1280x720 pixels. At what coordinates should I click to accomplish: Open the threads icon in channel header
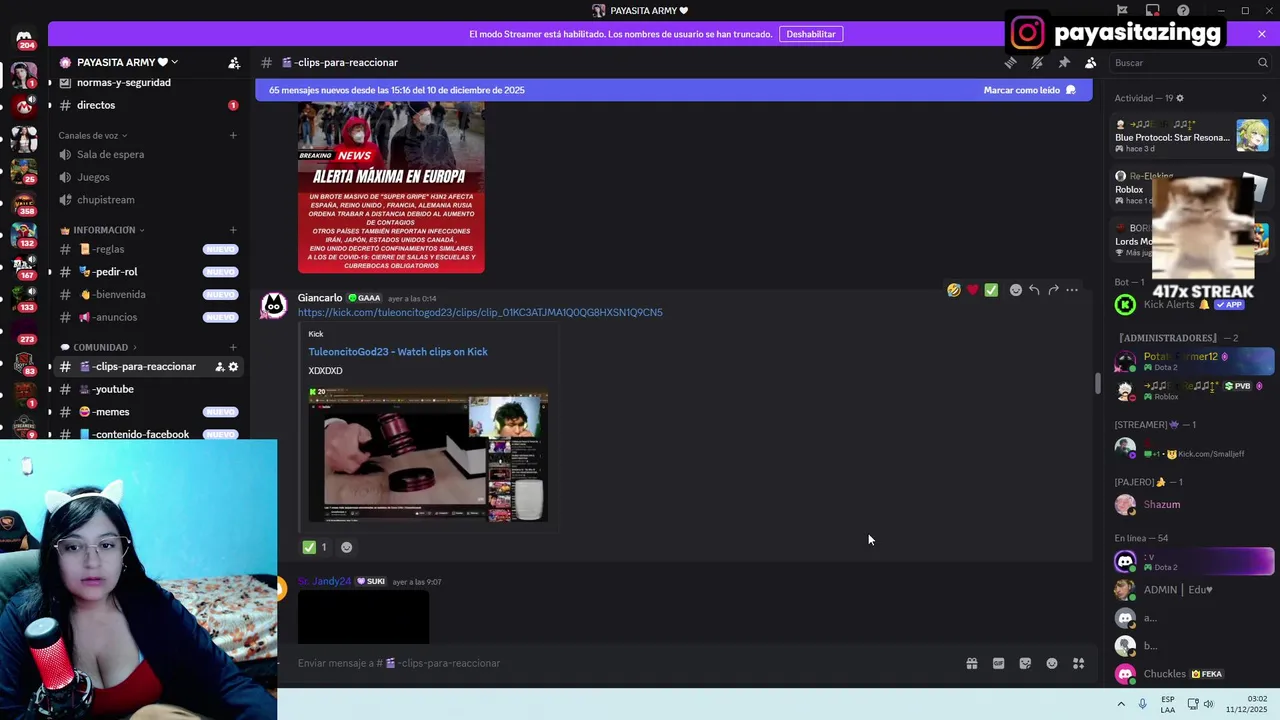pos(1010,62)
